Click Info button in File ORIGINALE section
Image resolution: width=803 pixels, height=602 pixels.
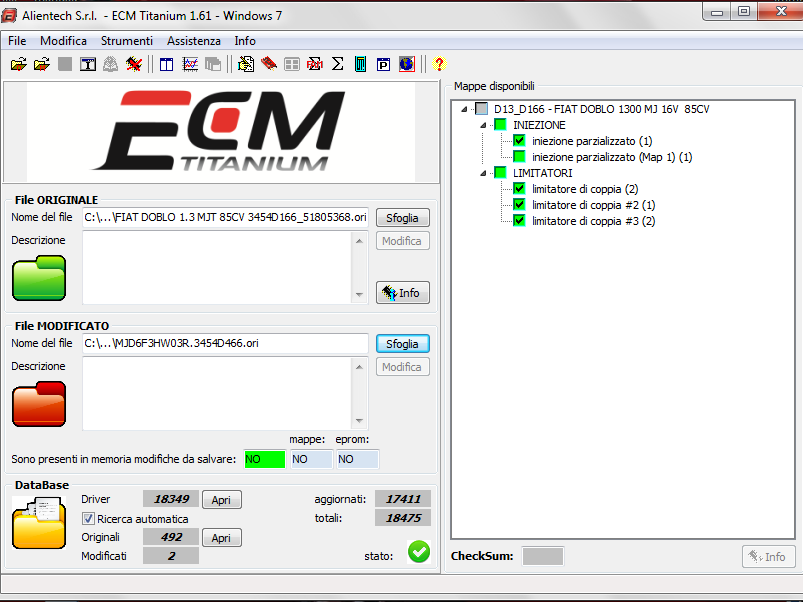[403, 293]
